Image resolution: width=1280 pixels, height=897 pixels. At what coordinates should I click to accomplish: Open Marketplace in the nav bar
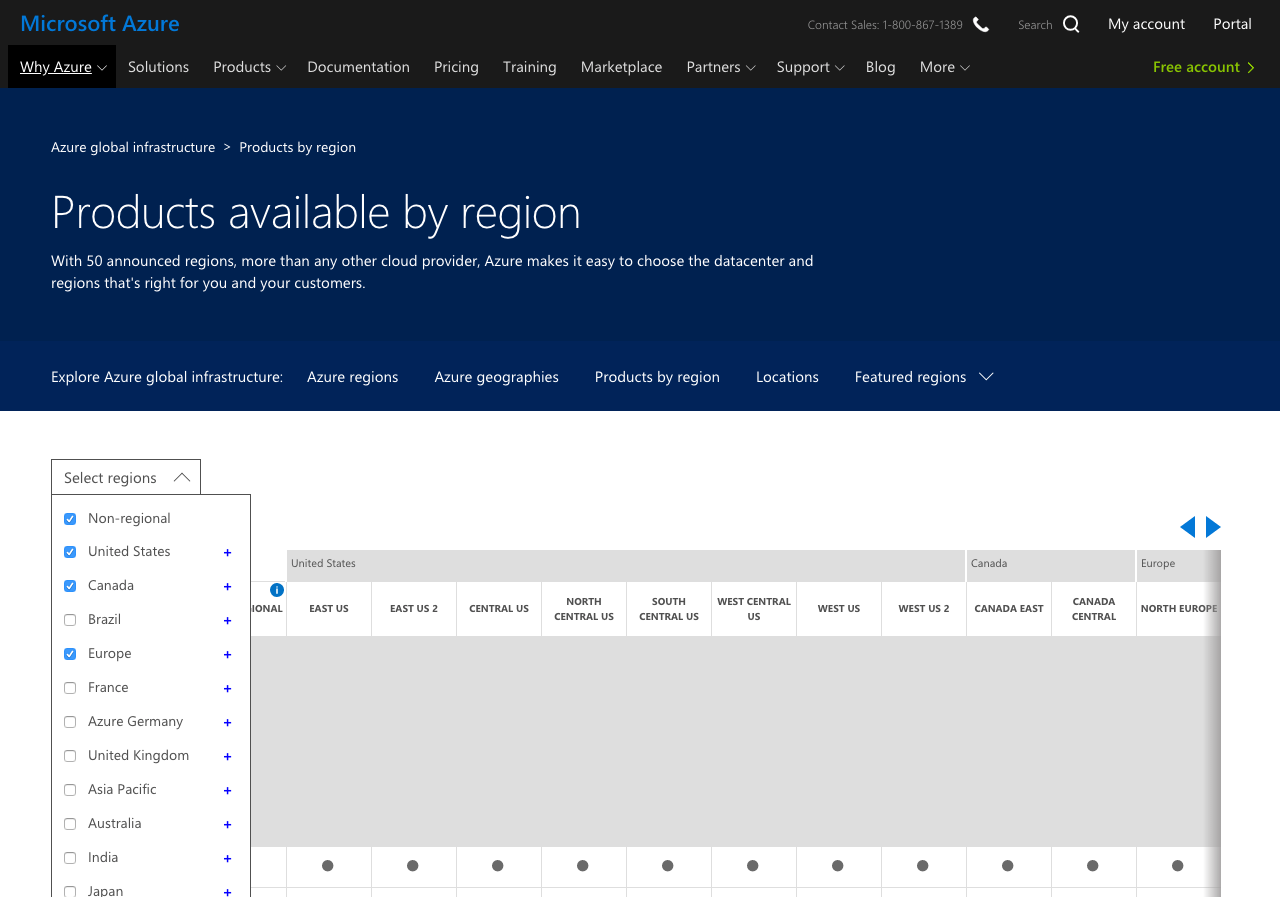pos(621,67)
